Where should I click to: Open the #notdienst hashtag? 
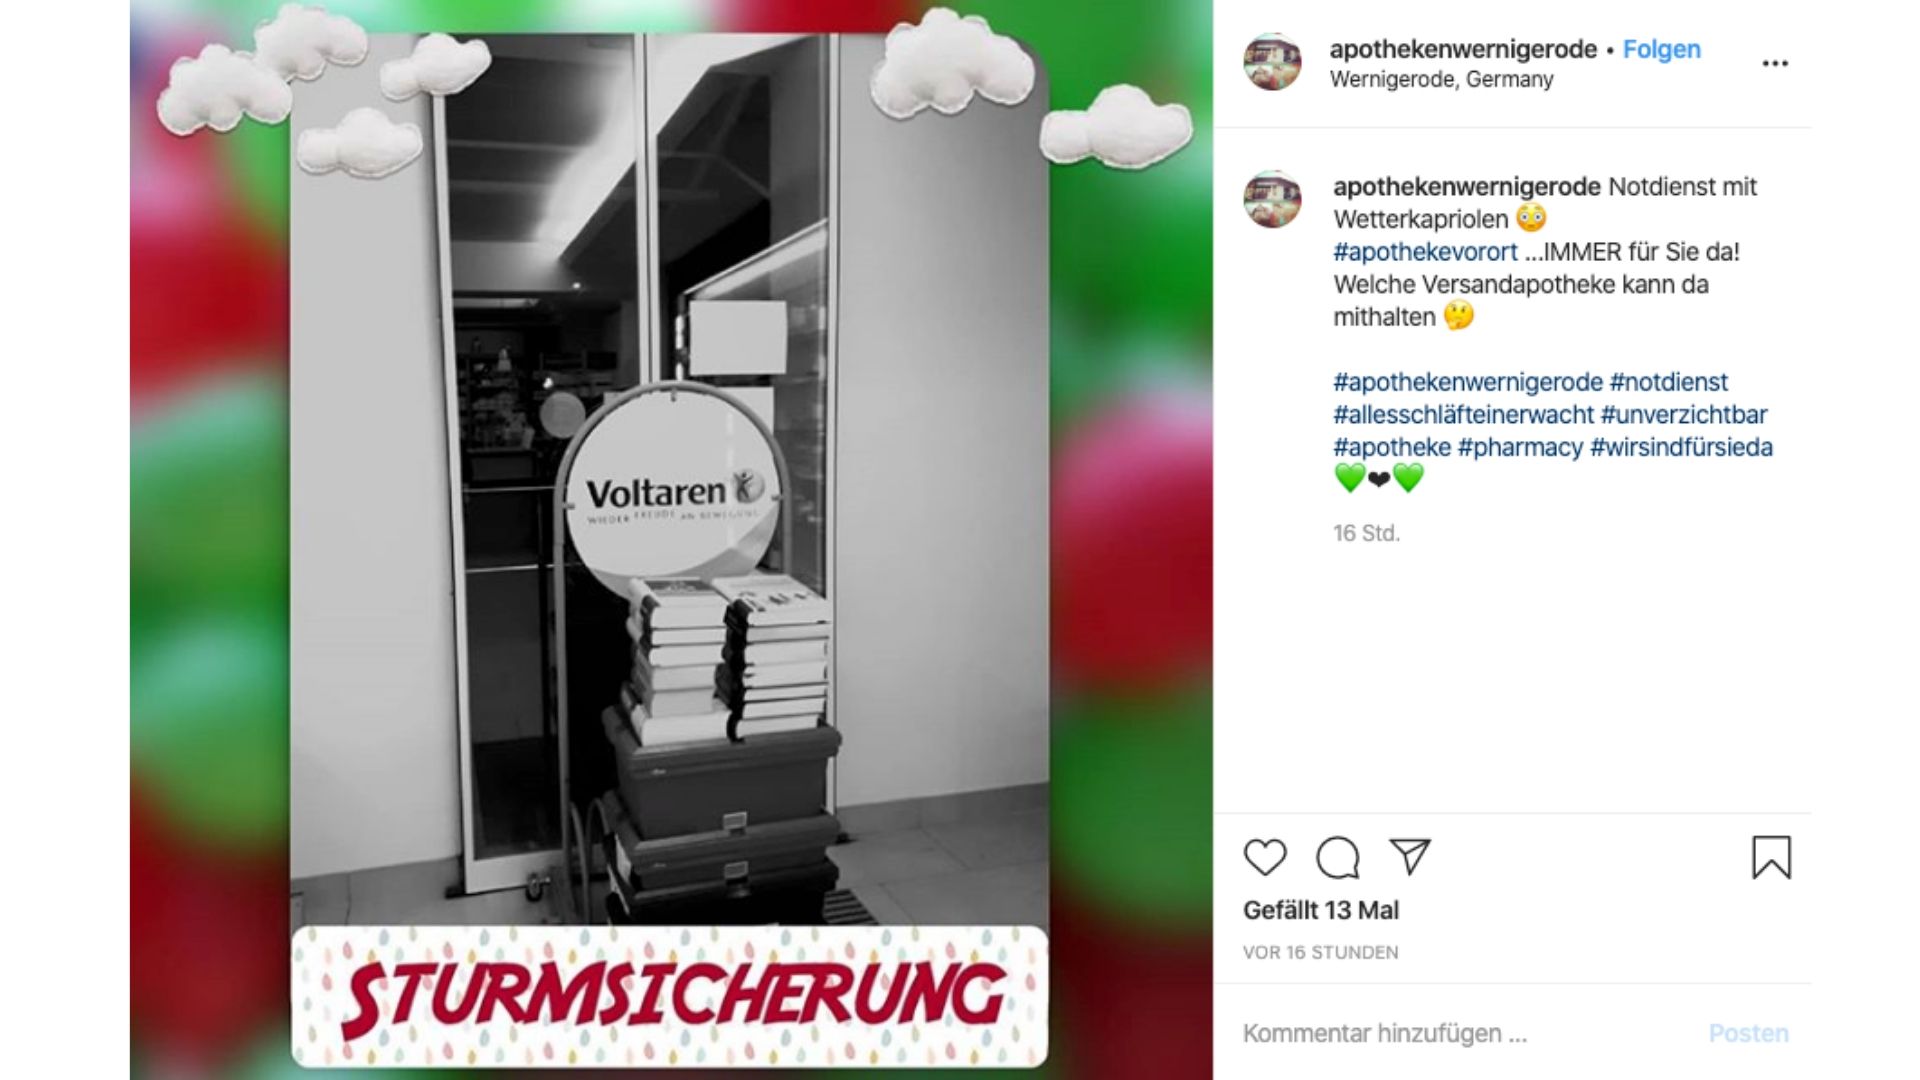coord(1668,382)
